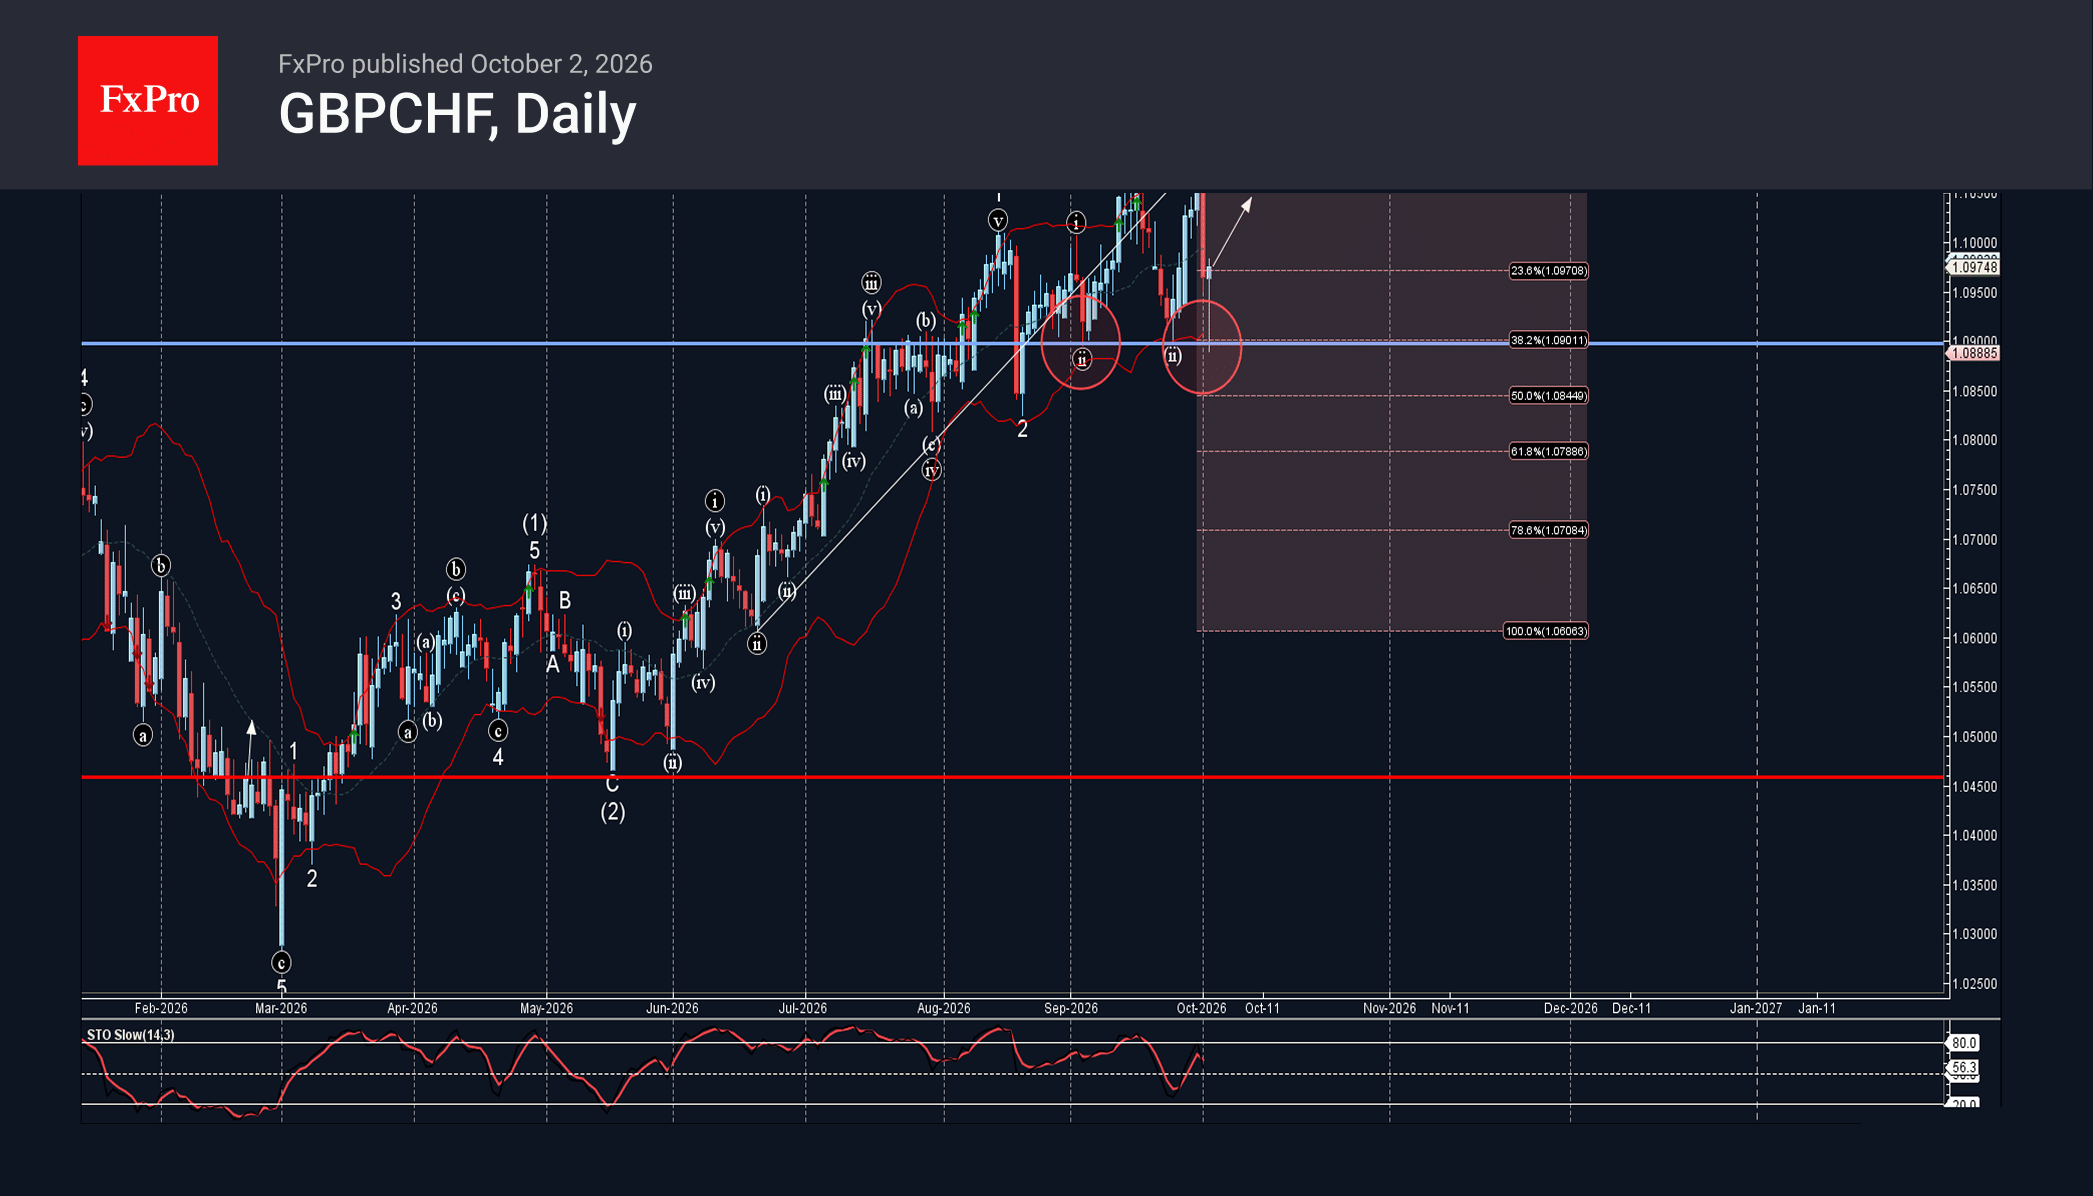Click the Nov-2026 date axis label
Screen dimensions: 2093x1196
[x=1389, y=1008]
